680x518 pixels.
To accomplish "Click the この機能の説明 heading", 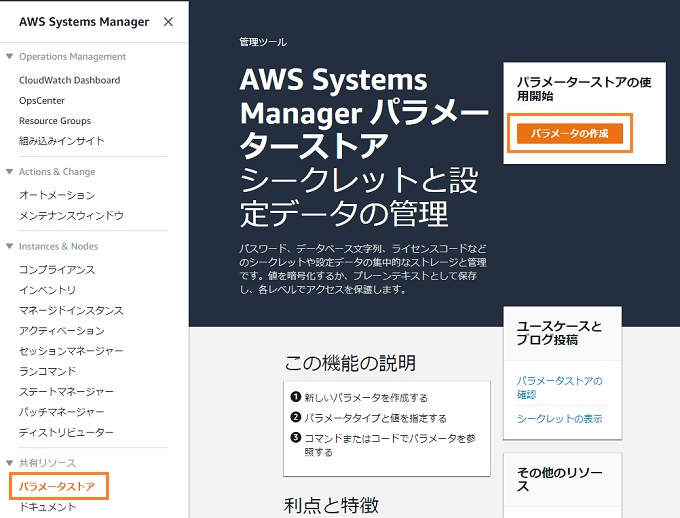I will [x=350, y=363].
